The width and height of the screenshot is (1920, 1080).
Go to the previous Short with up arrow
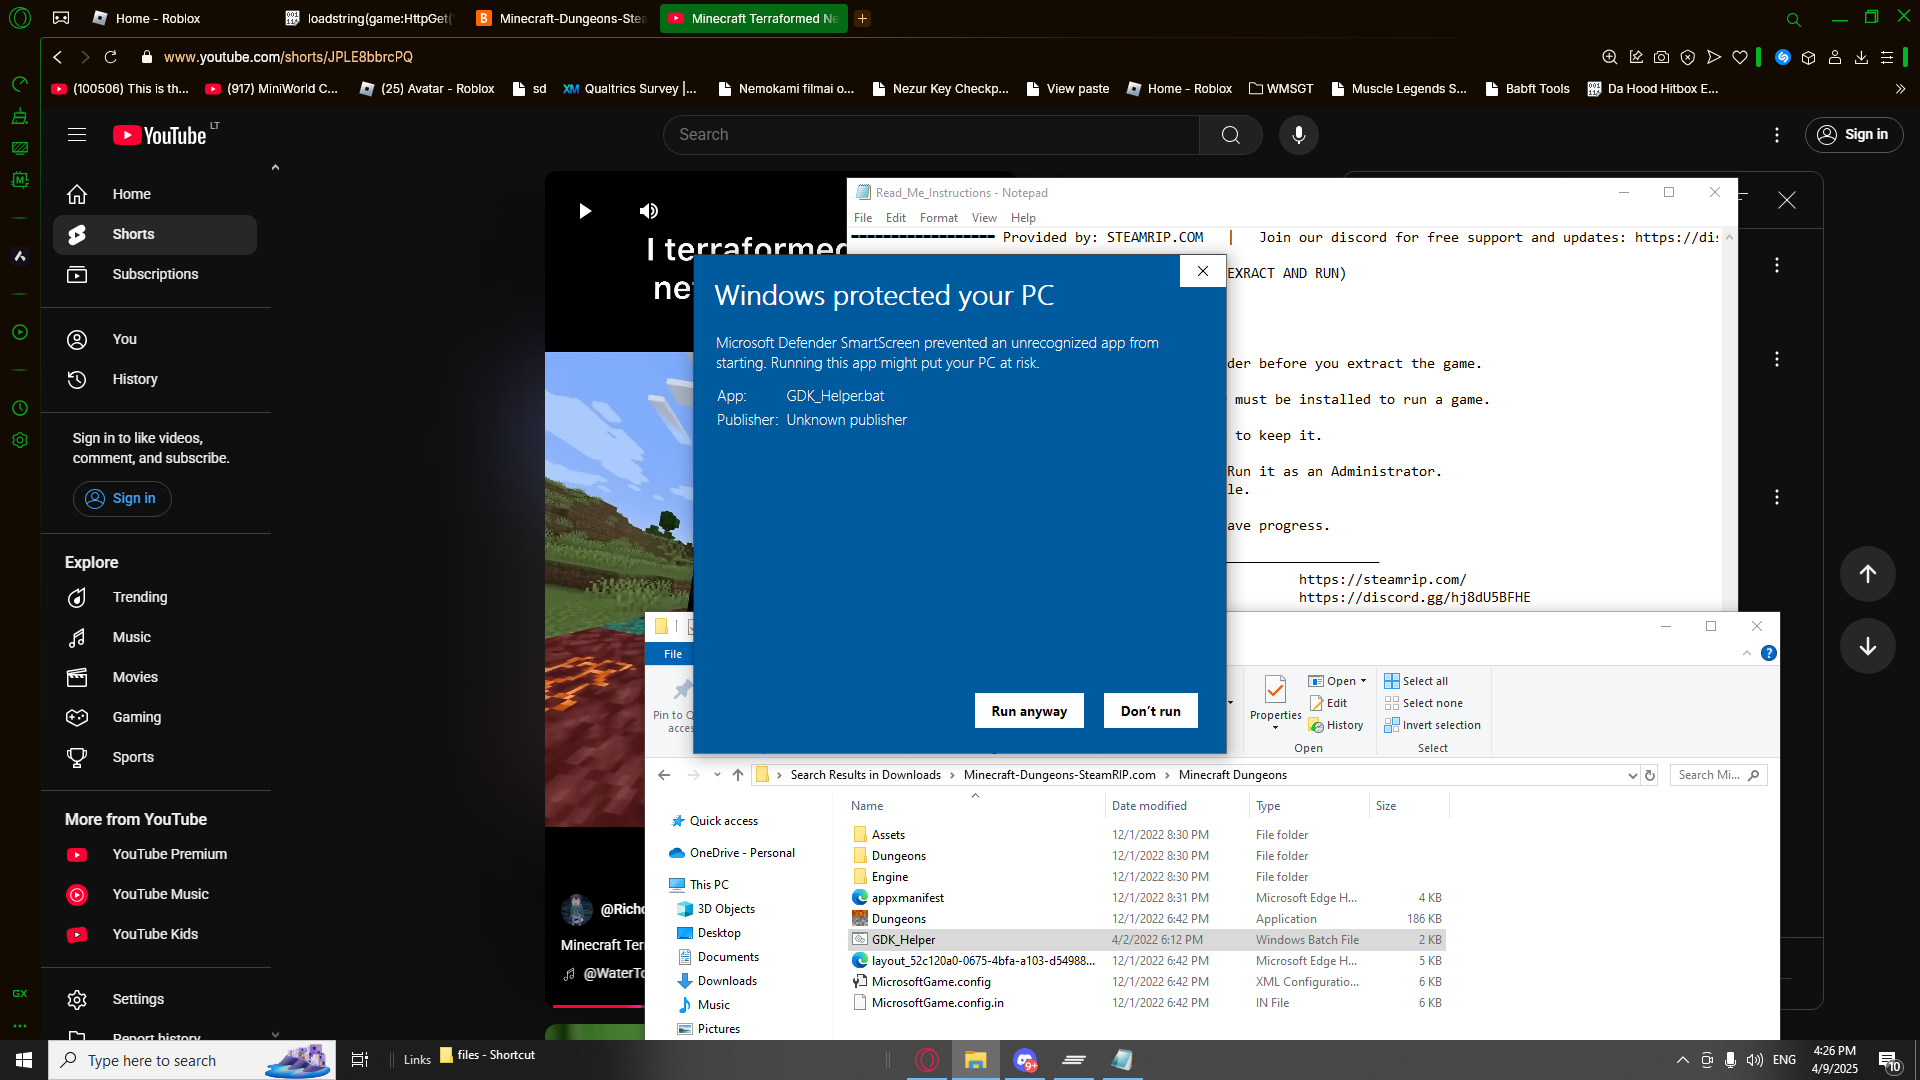pos(1867,574)
